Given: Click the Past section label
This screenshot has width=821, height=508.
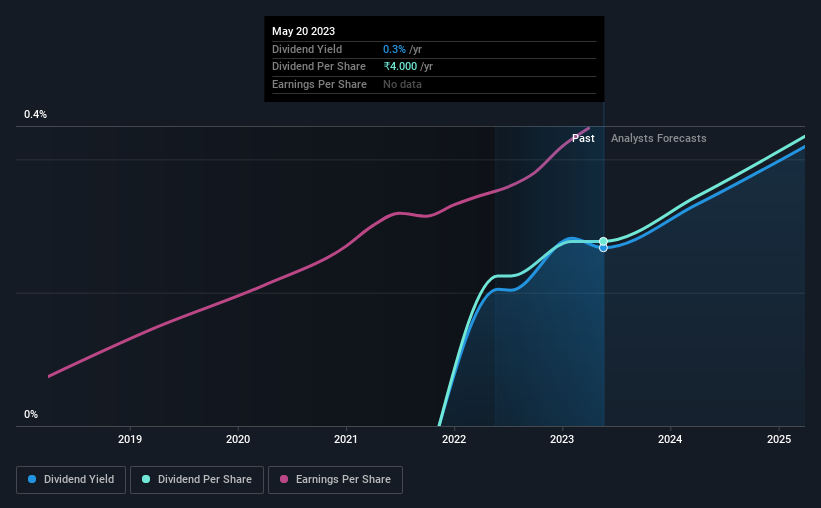Looking at the screenshot, I should (x=583, y=138).
